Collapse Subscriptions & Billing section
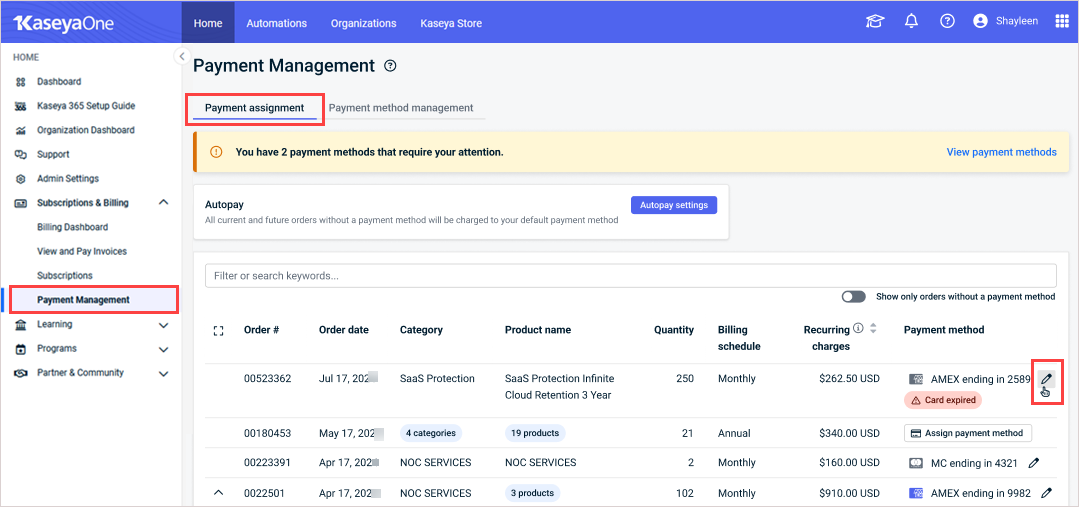 coord(163,203)
